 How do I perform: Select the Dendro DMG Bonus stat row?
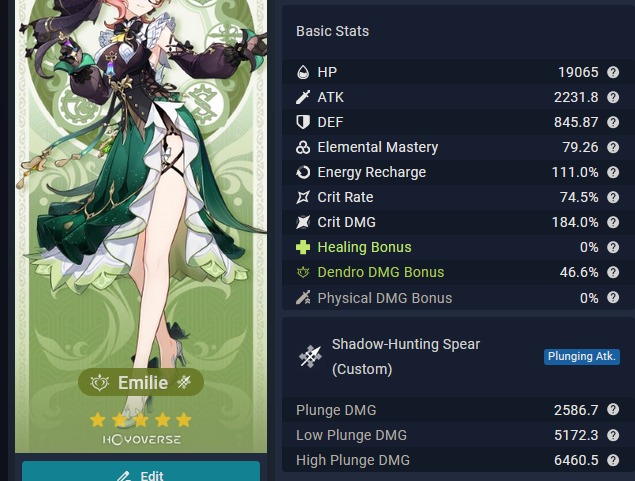(458, 272)
